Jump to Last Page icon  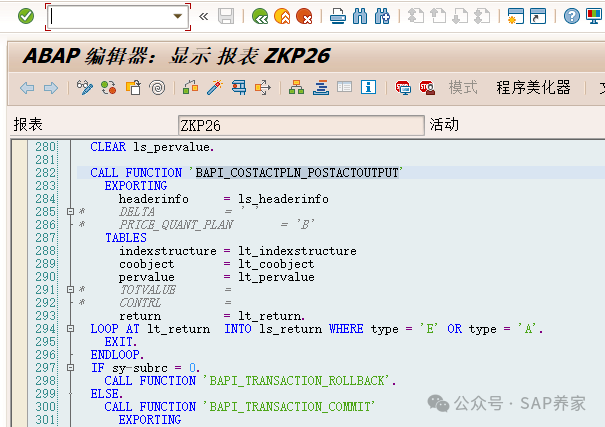click(x=482, y=16)
